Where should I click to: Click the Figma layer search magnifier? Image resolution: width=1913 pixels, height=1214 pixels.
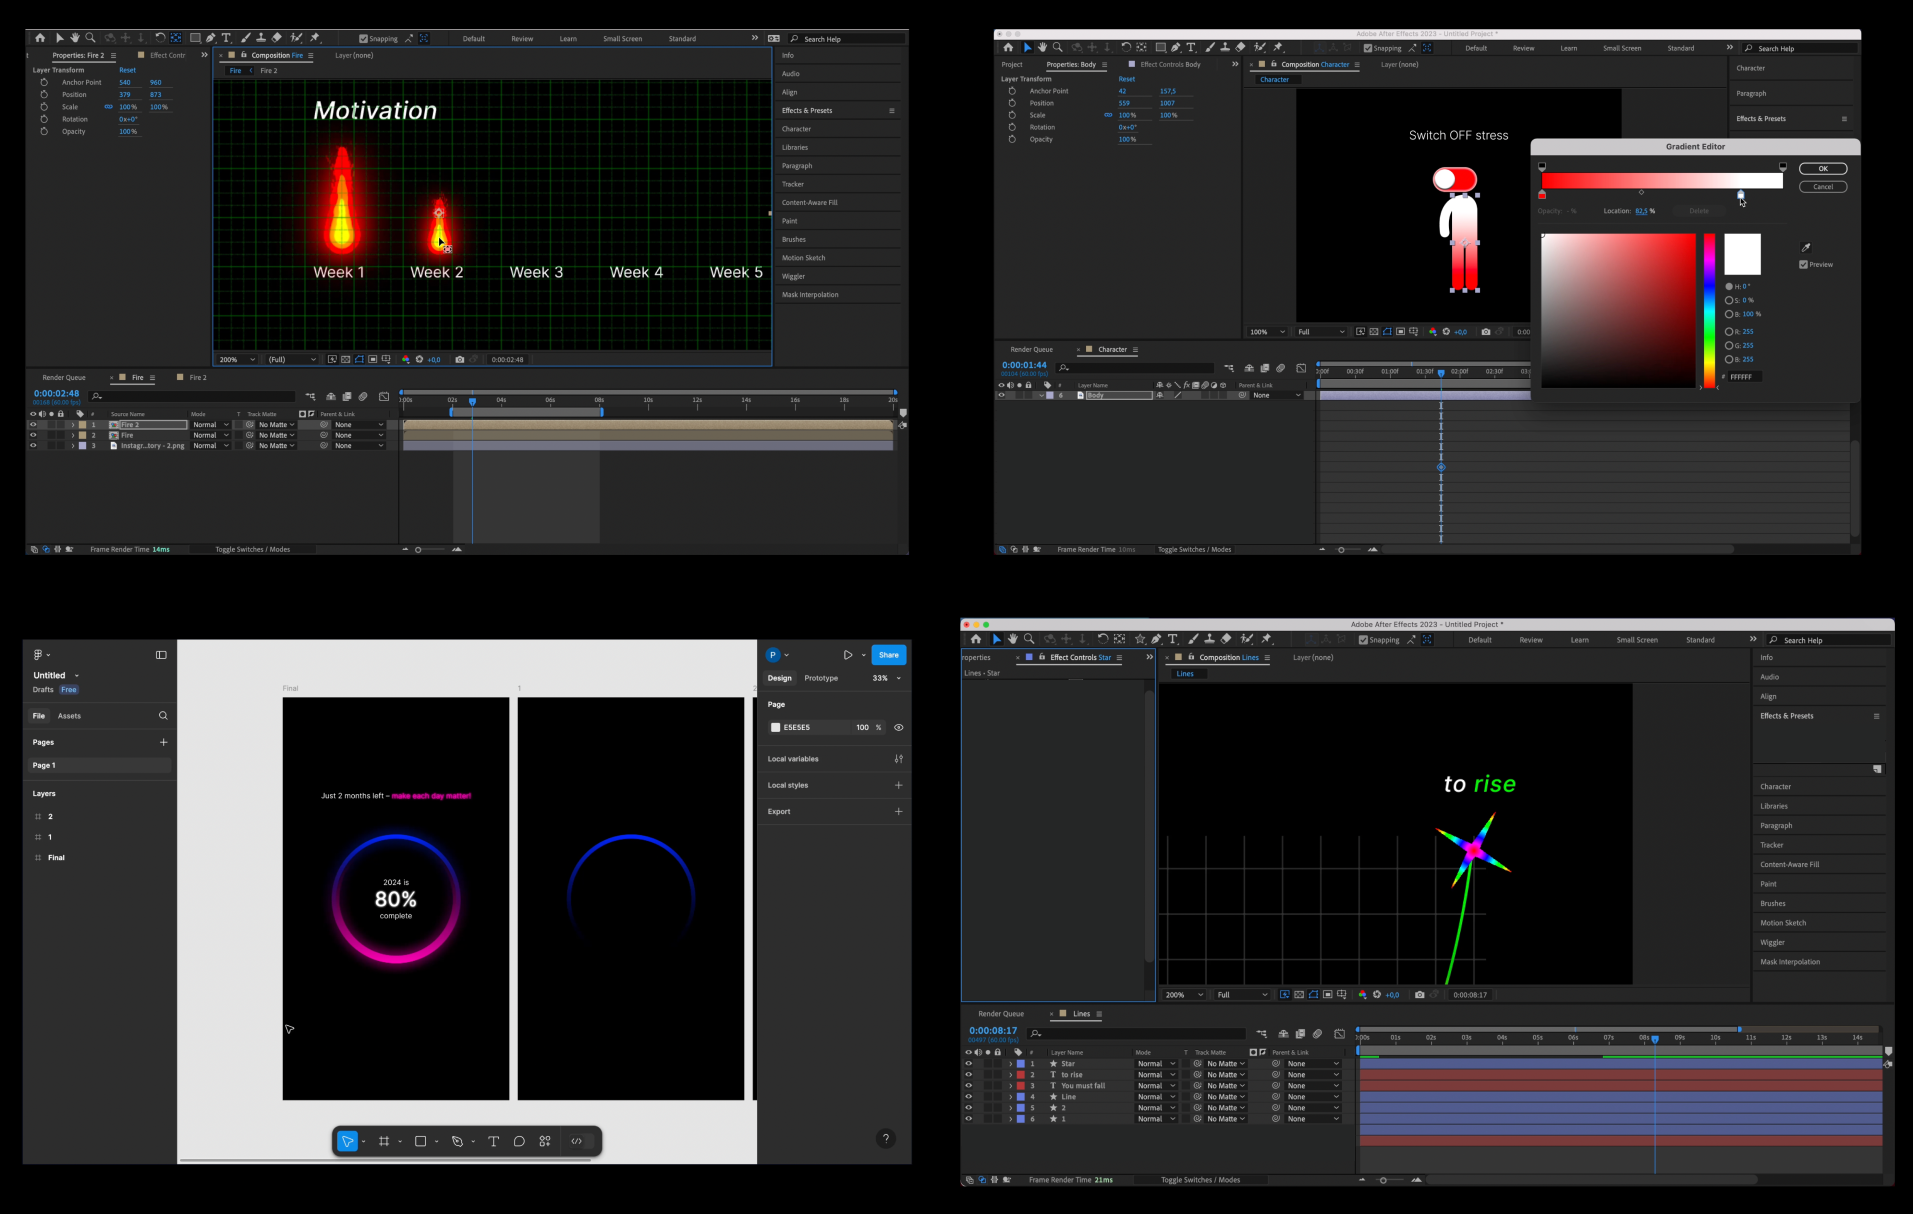click(x=163, y=716)
